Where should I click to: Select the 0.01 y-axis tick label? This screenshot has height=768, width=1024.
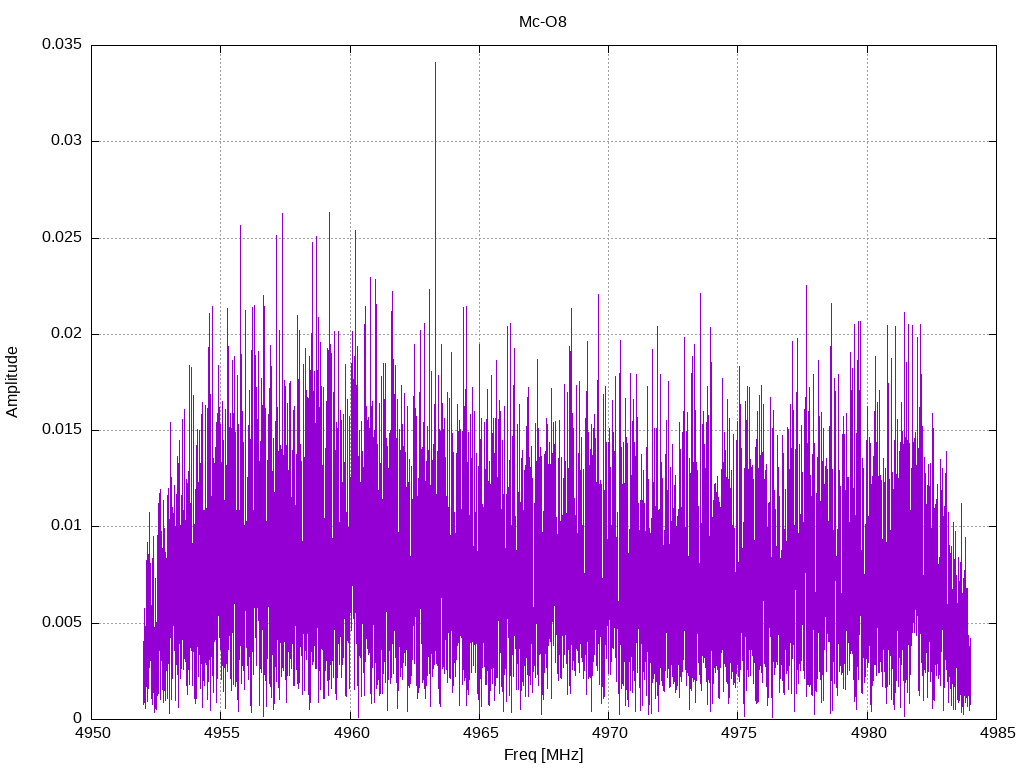tap(65, 526)
